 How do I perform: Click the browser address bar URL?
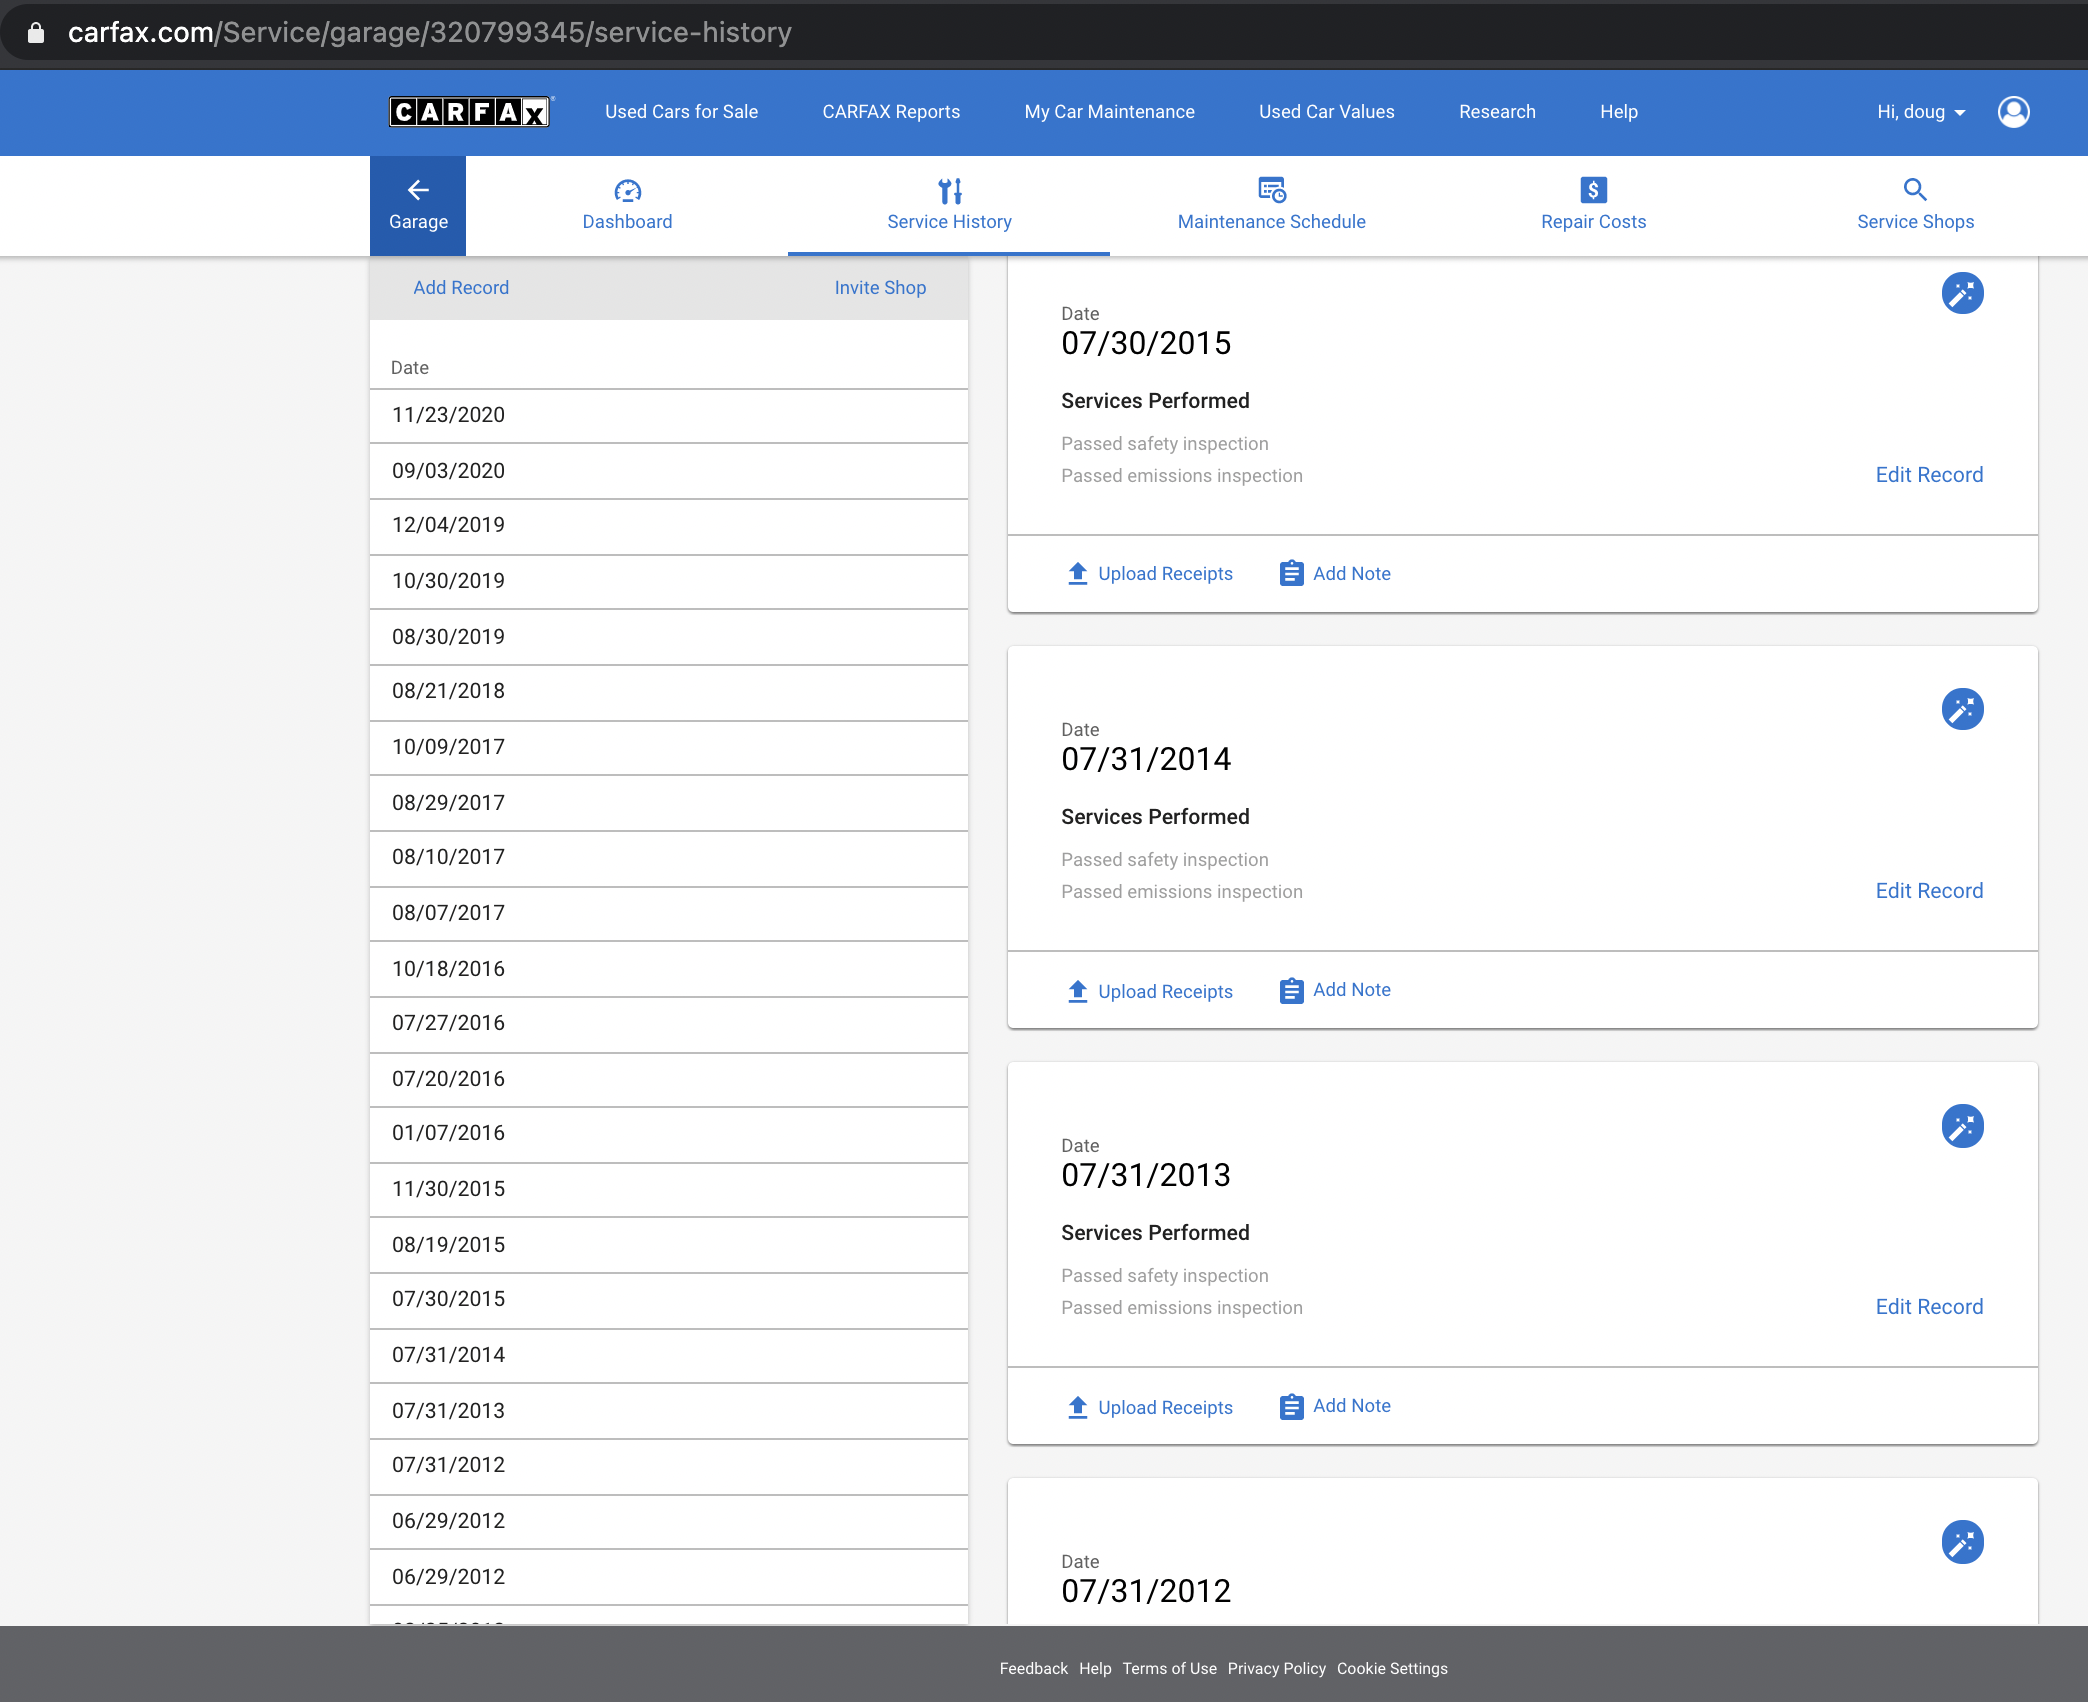[x=430, y=32]
